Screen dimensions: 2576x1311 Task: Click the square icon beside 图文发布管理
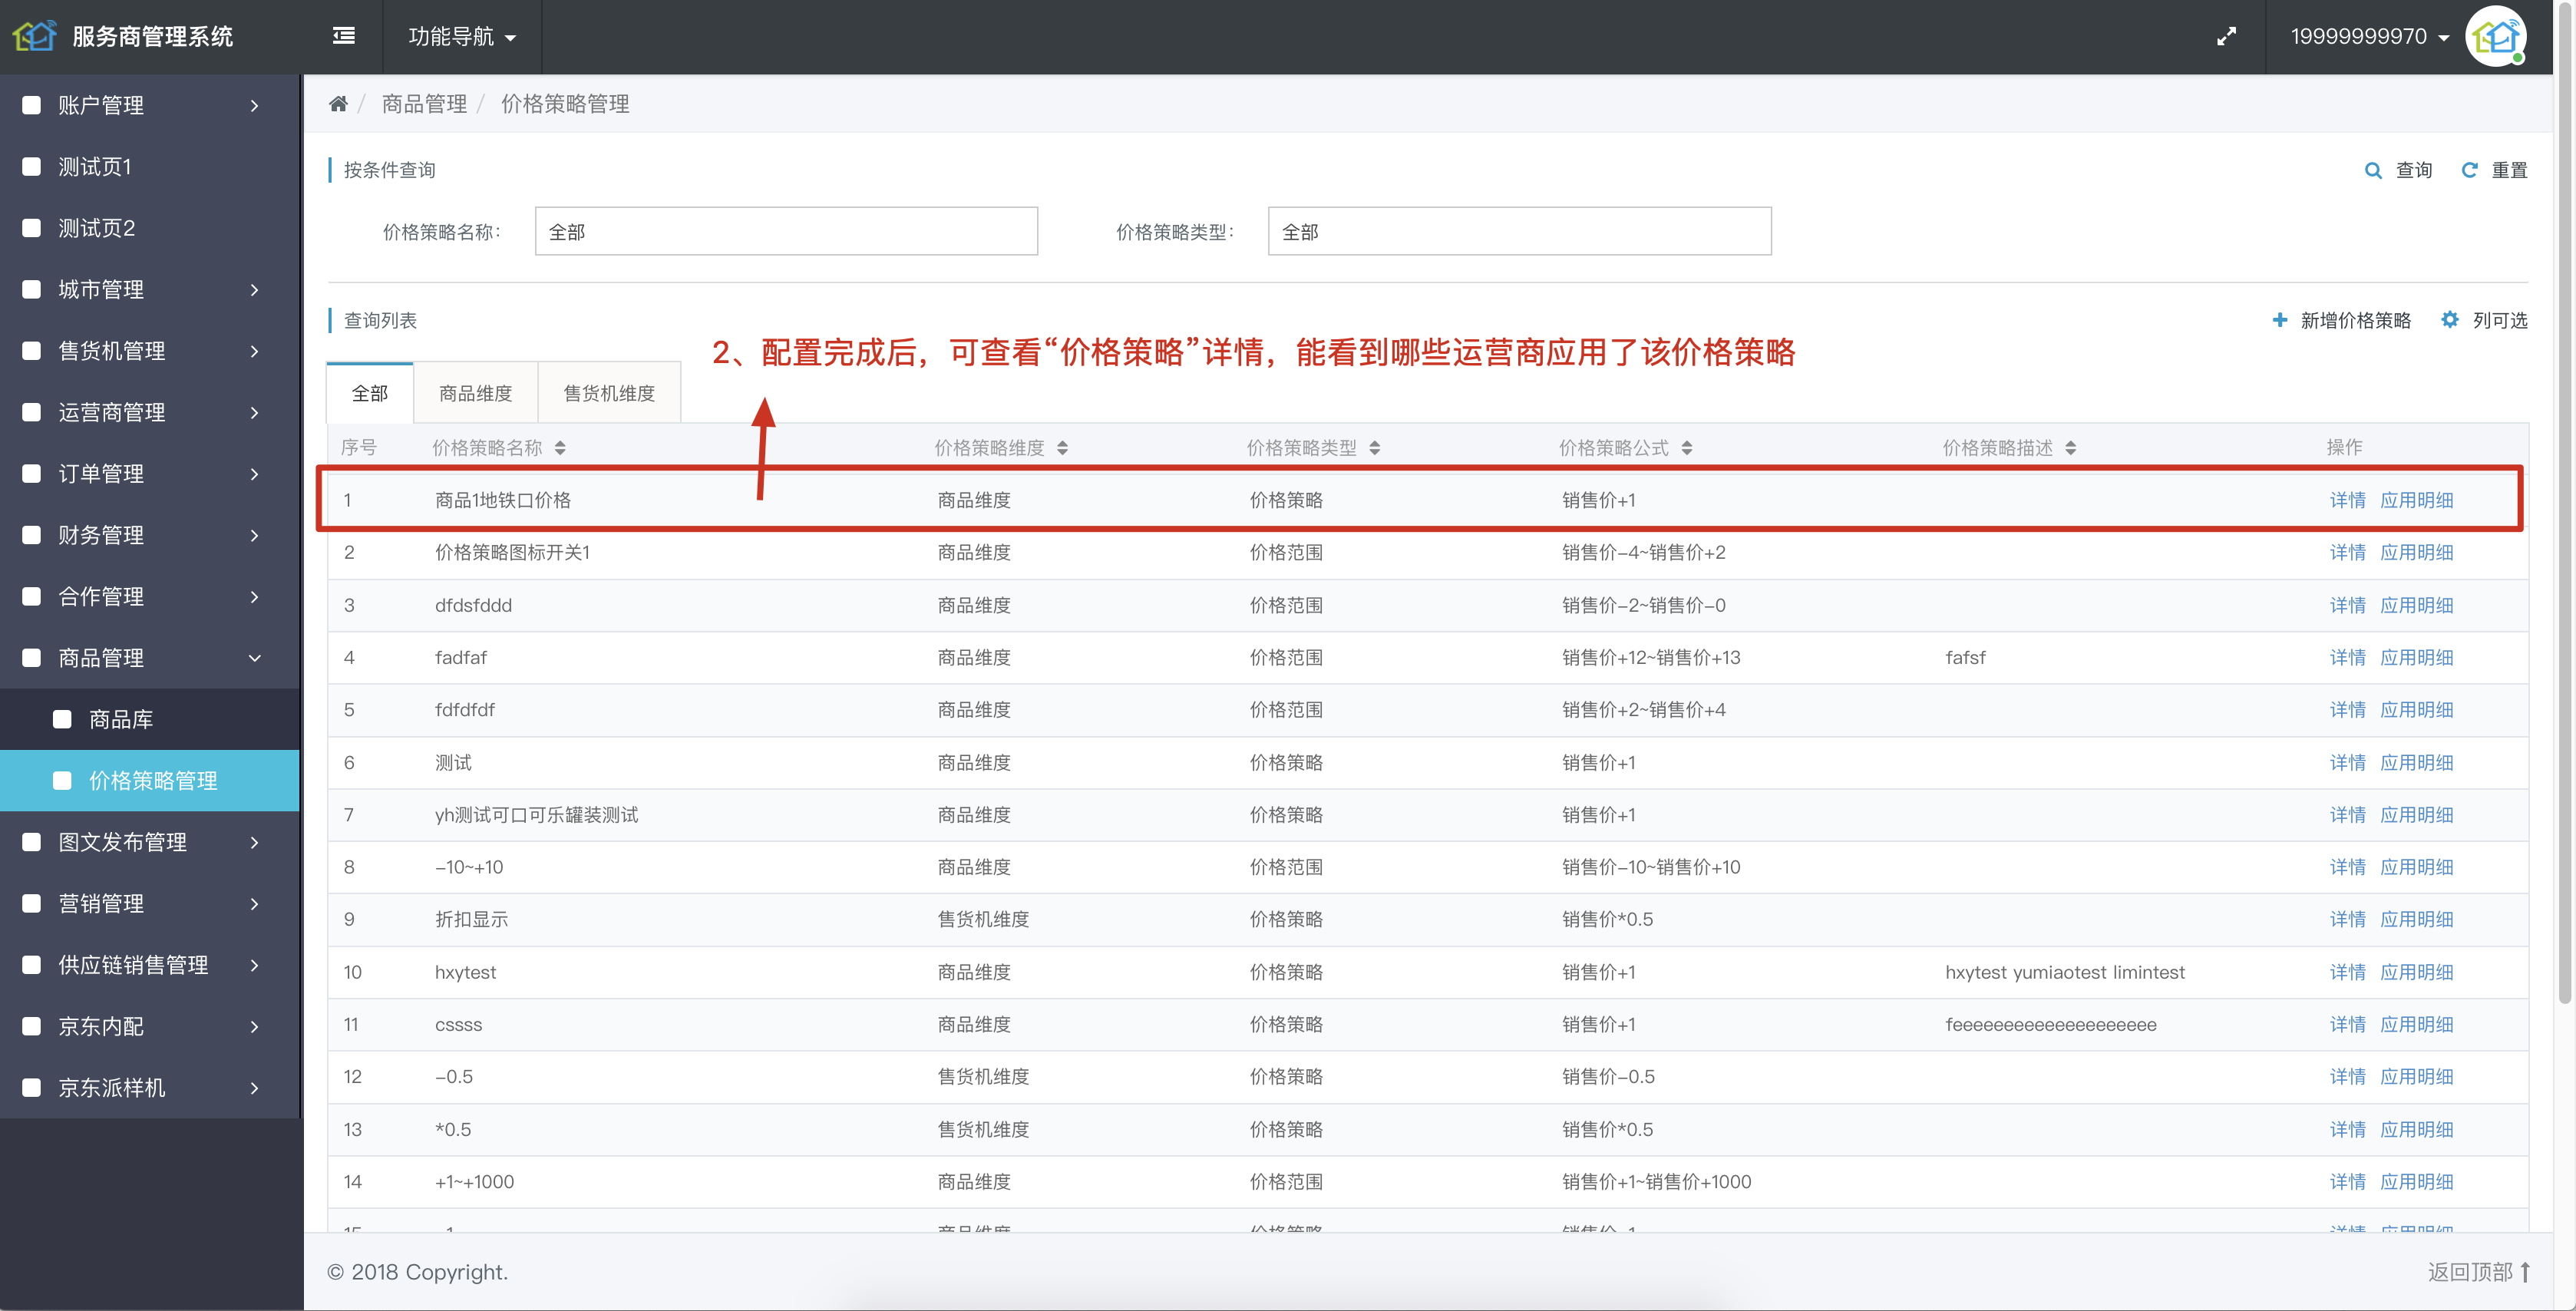point(32,842)
